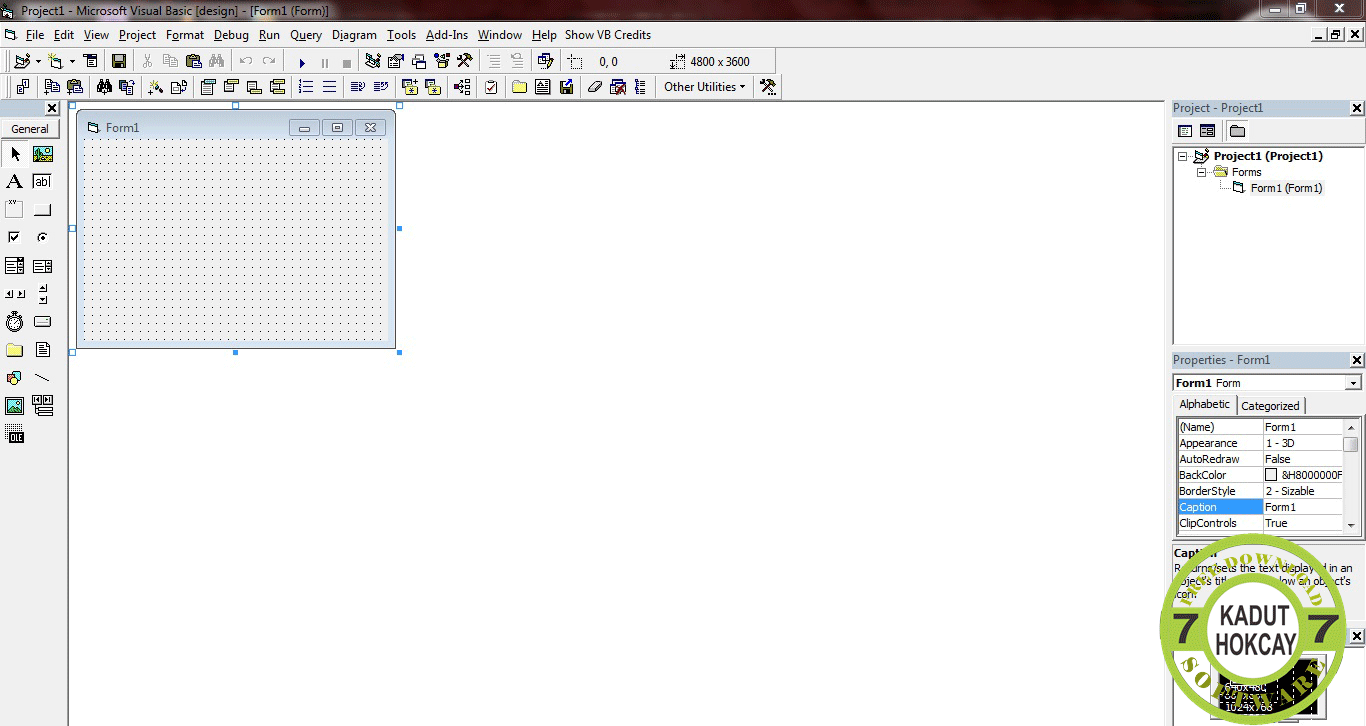The height and width of the screenshot is (726, 1366).
Task: Select the AutoRedraw property row
Action: (1260, 459)
